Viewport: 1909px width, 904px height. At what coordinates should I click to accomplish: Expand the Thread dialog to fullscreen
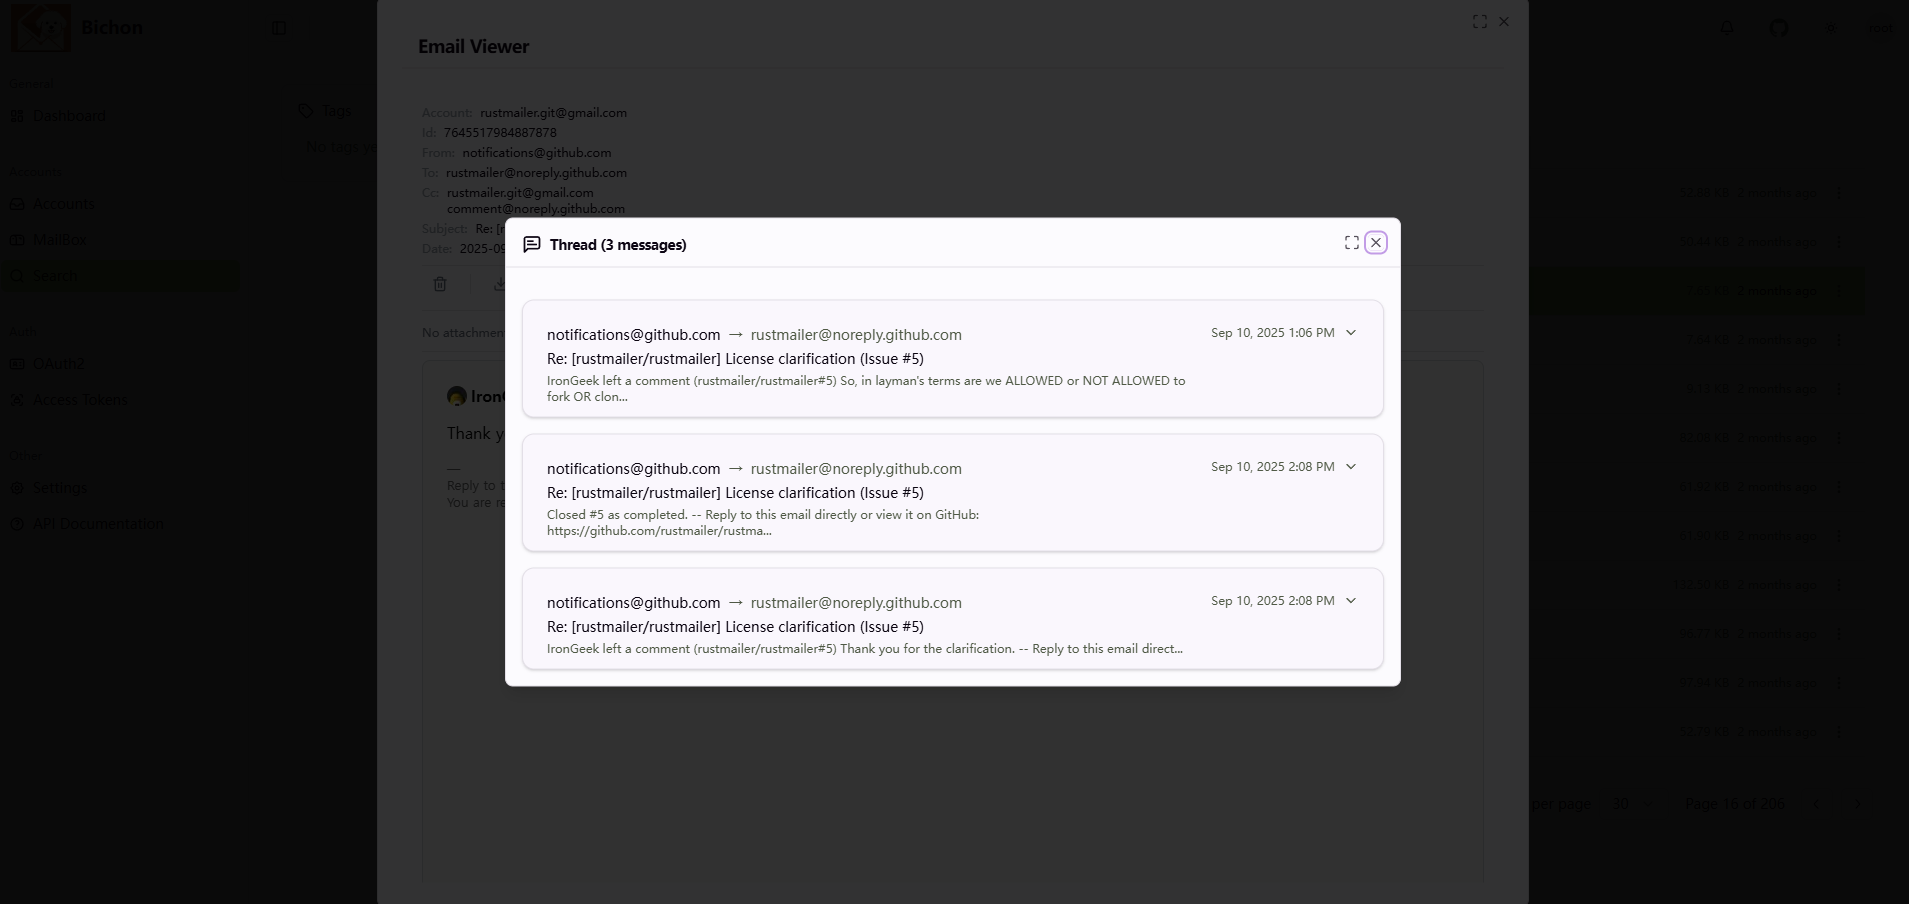click(1350, 242)
